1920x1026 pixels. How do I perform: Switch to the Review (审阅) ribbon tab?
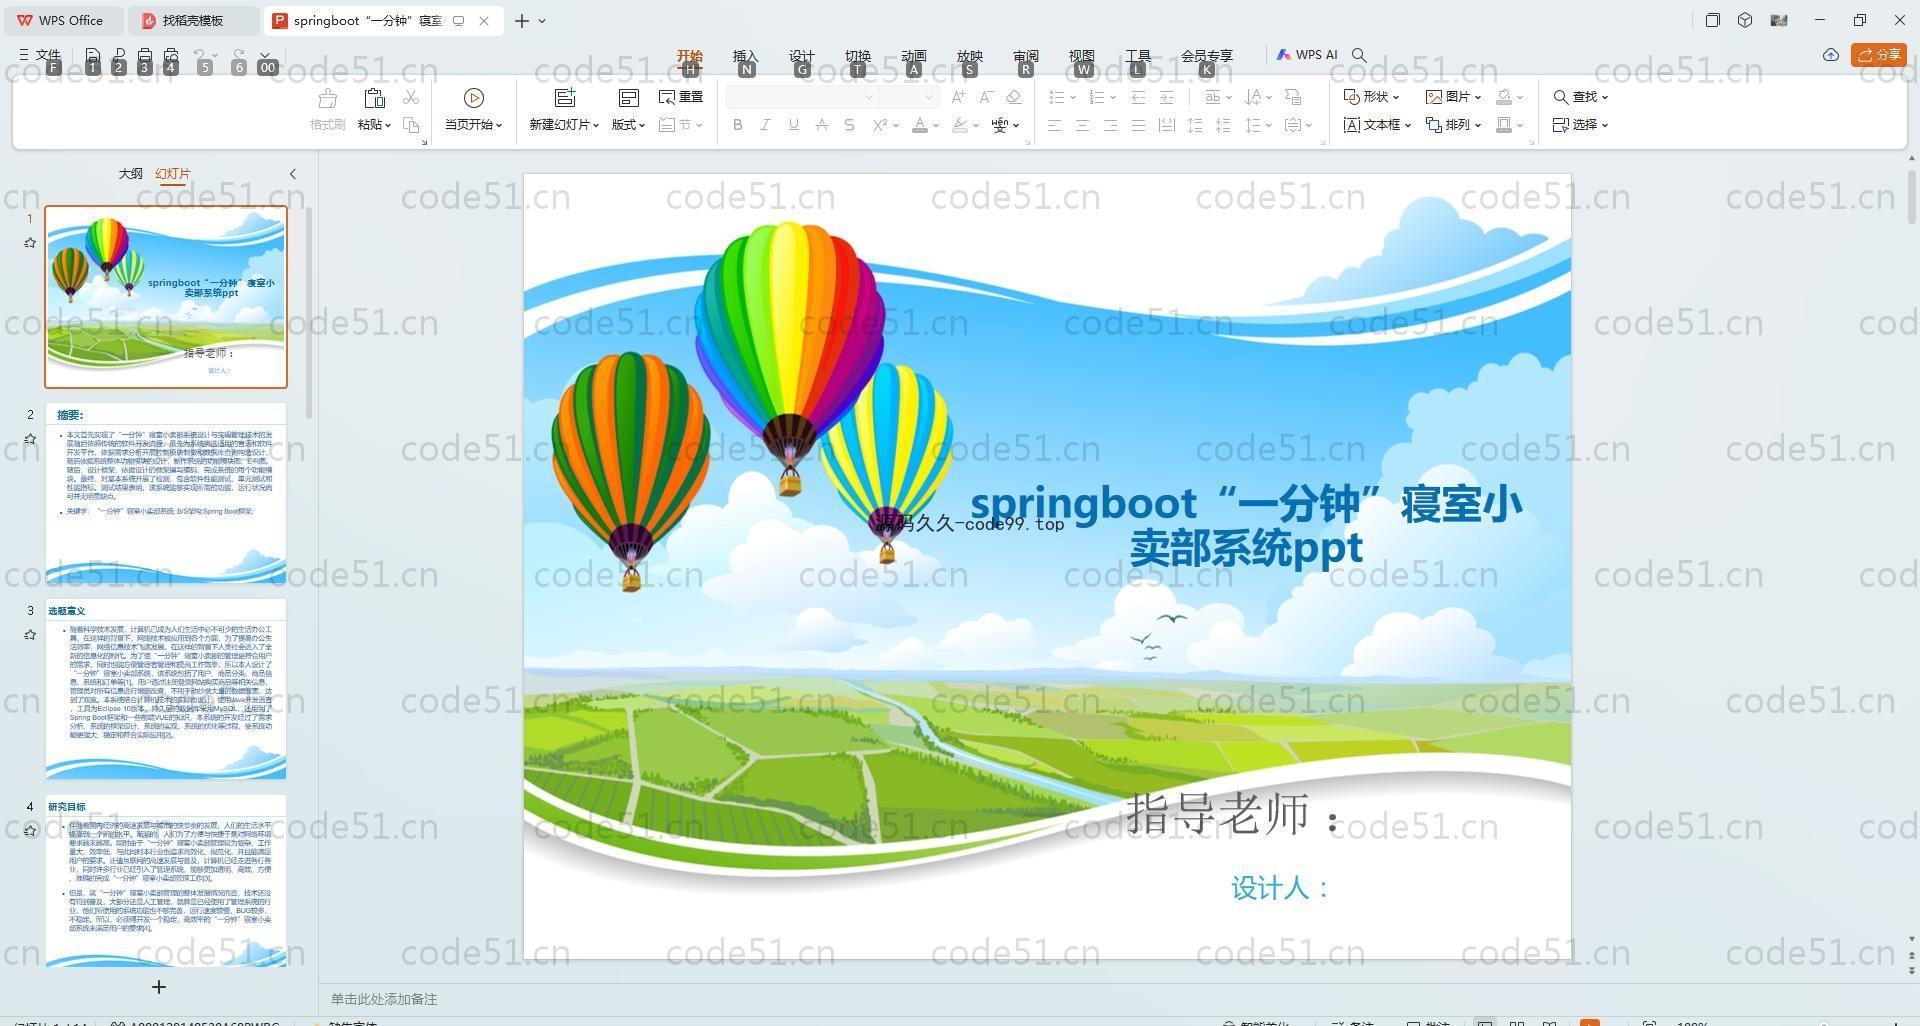click(1025, 55)
